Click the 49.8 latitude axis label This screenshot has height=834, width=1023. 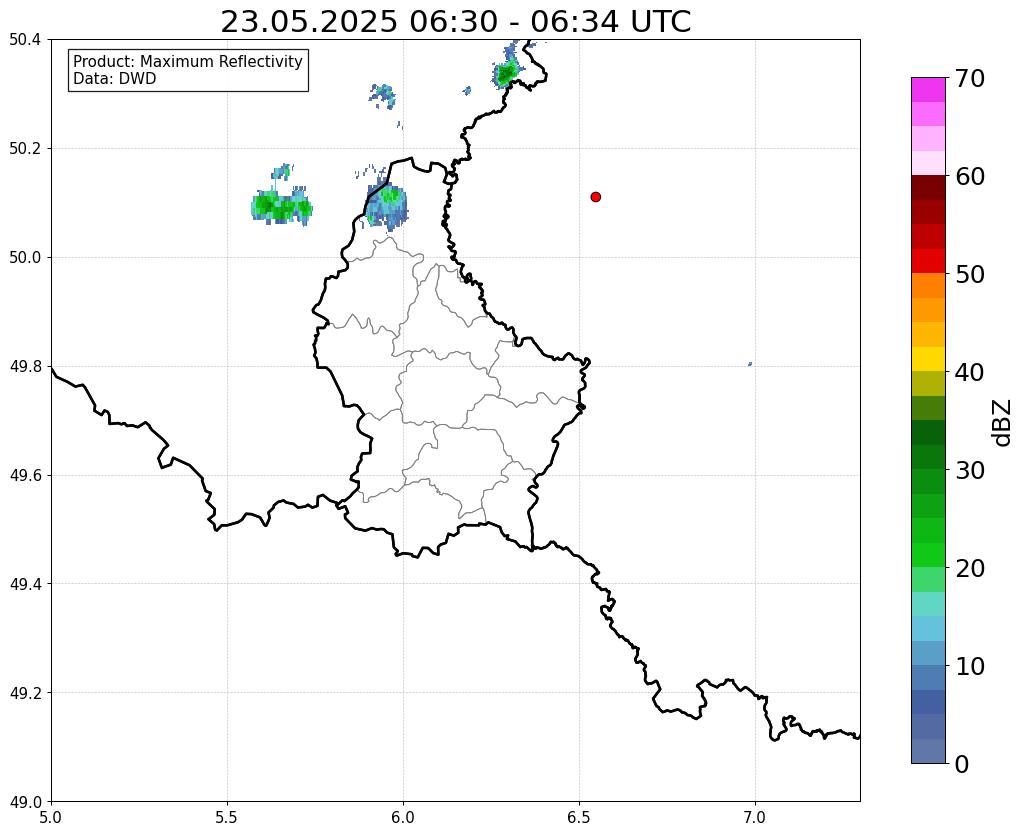pos(25,367)
